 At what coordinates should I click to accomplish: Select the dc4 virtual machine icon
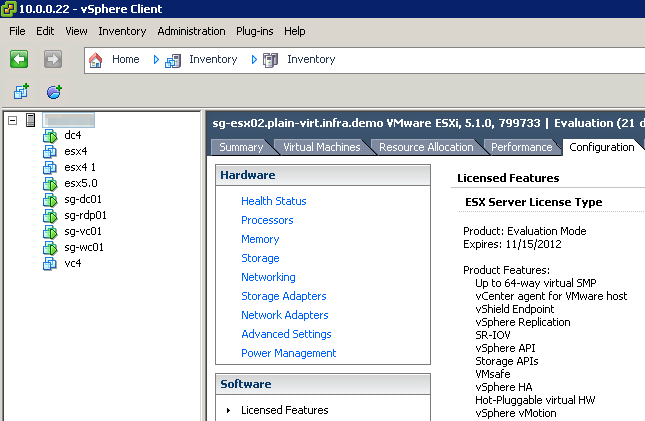50,136
